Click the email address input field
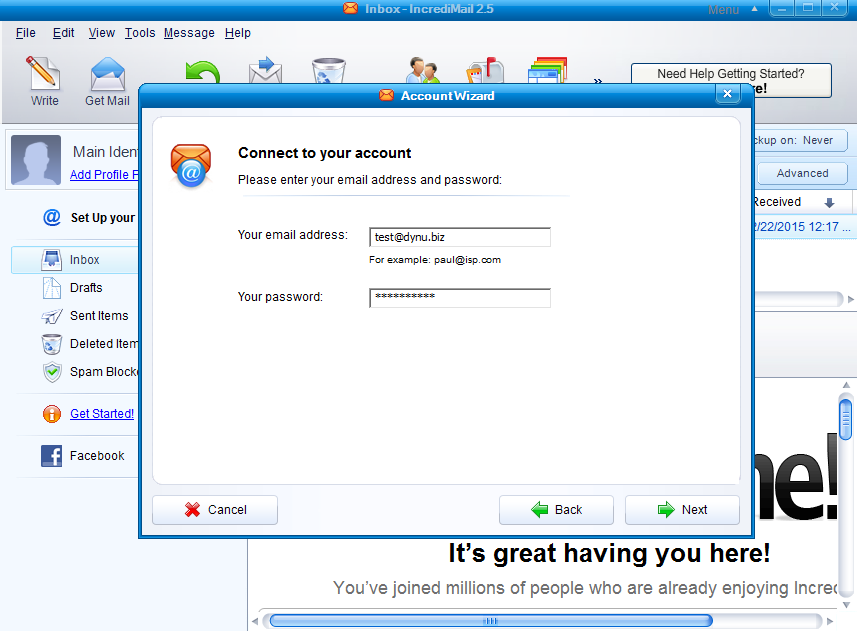This screenshot has height=631, width=857. 460,237
